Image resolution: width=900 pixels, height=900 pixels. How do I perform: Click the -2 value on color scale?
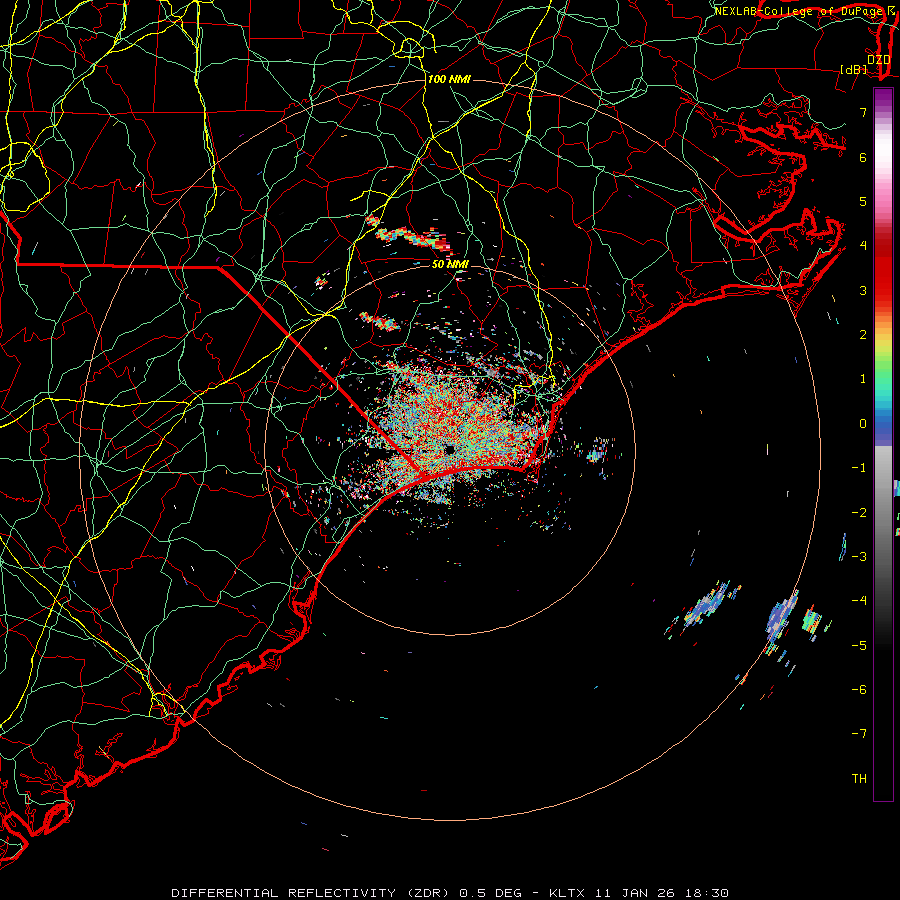(x=859, y=513)
